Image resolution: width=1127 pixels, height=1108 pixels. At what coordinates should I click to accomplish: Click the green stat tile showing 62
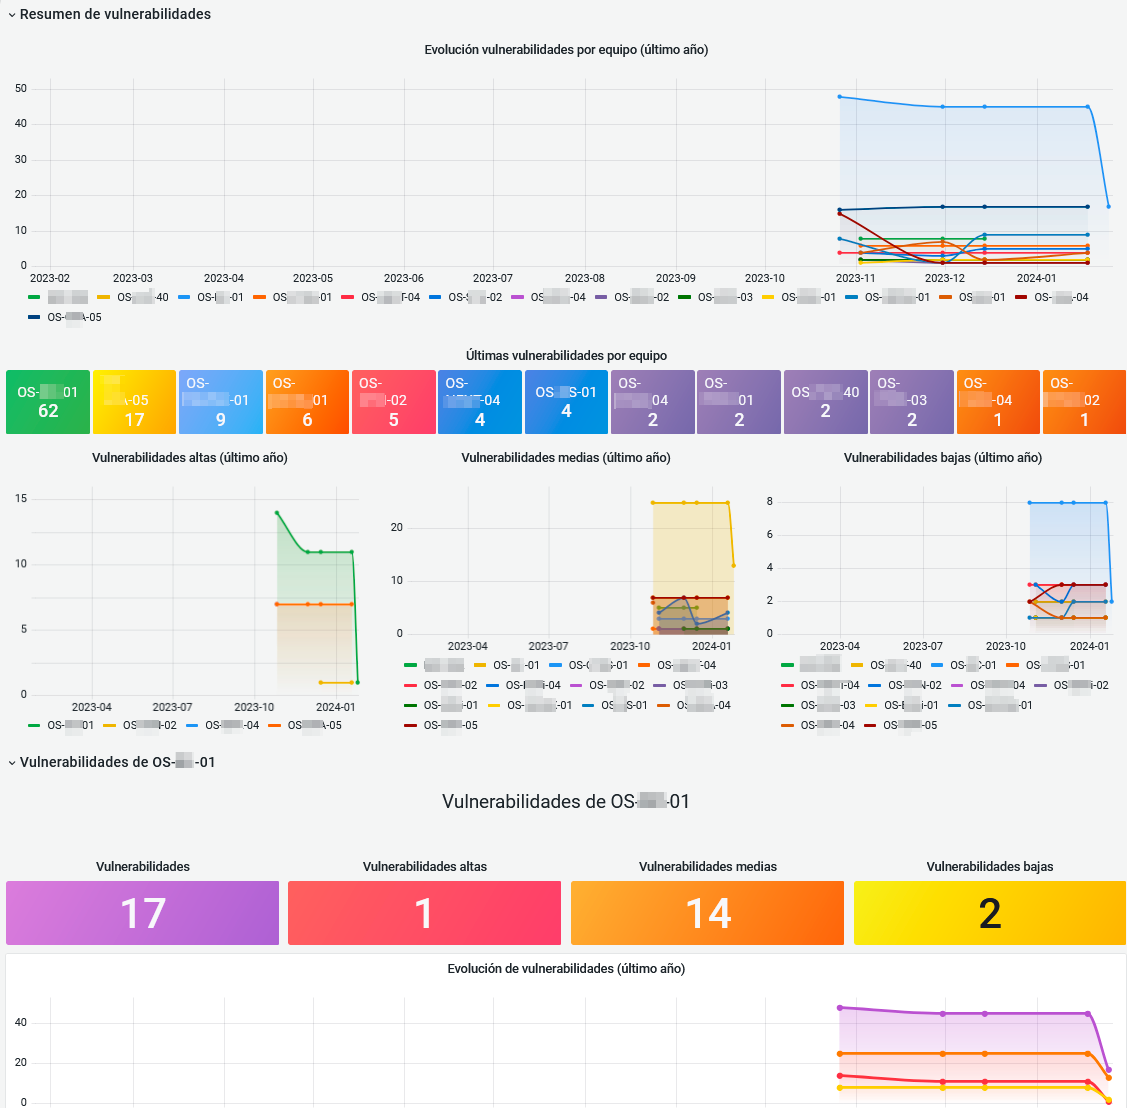pos(48,402)
